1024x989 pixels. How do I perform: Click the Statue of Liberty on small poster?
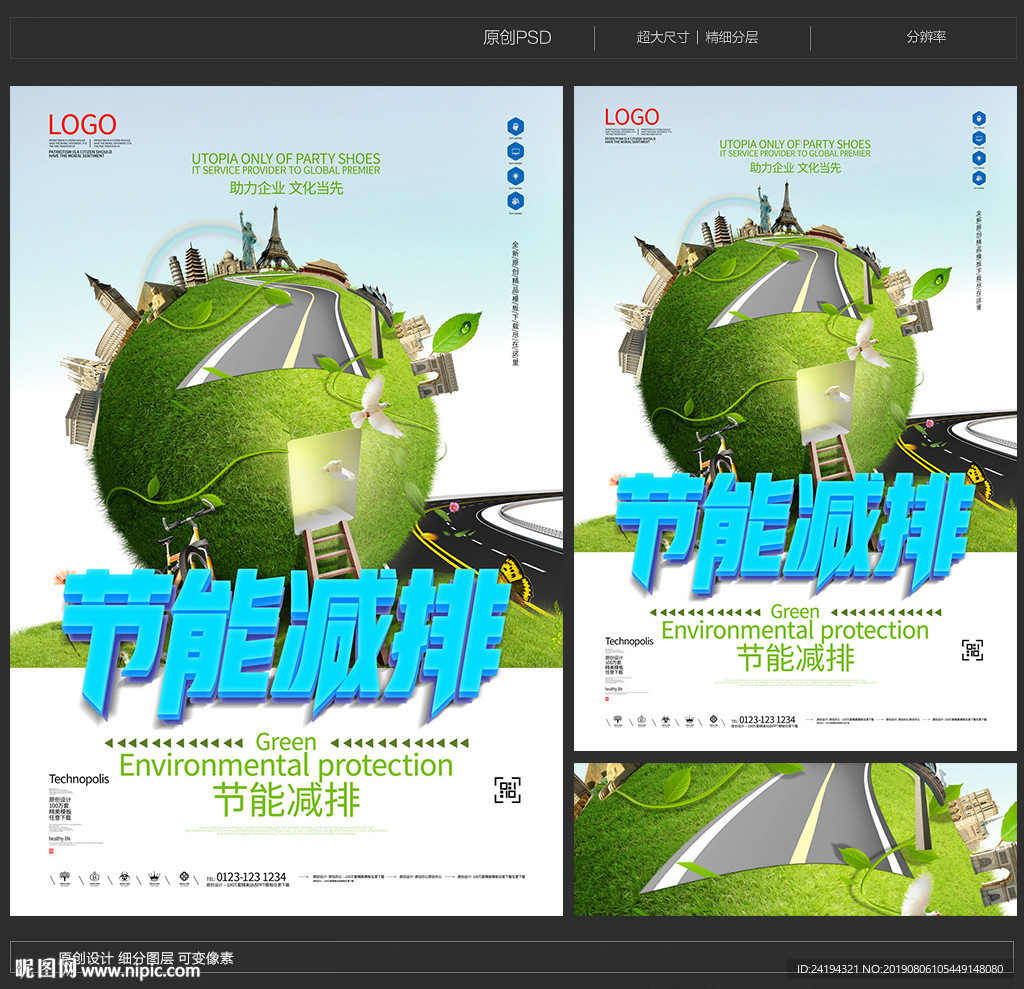[x=763, y=208]
